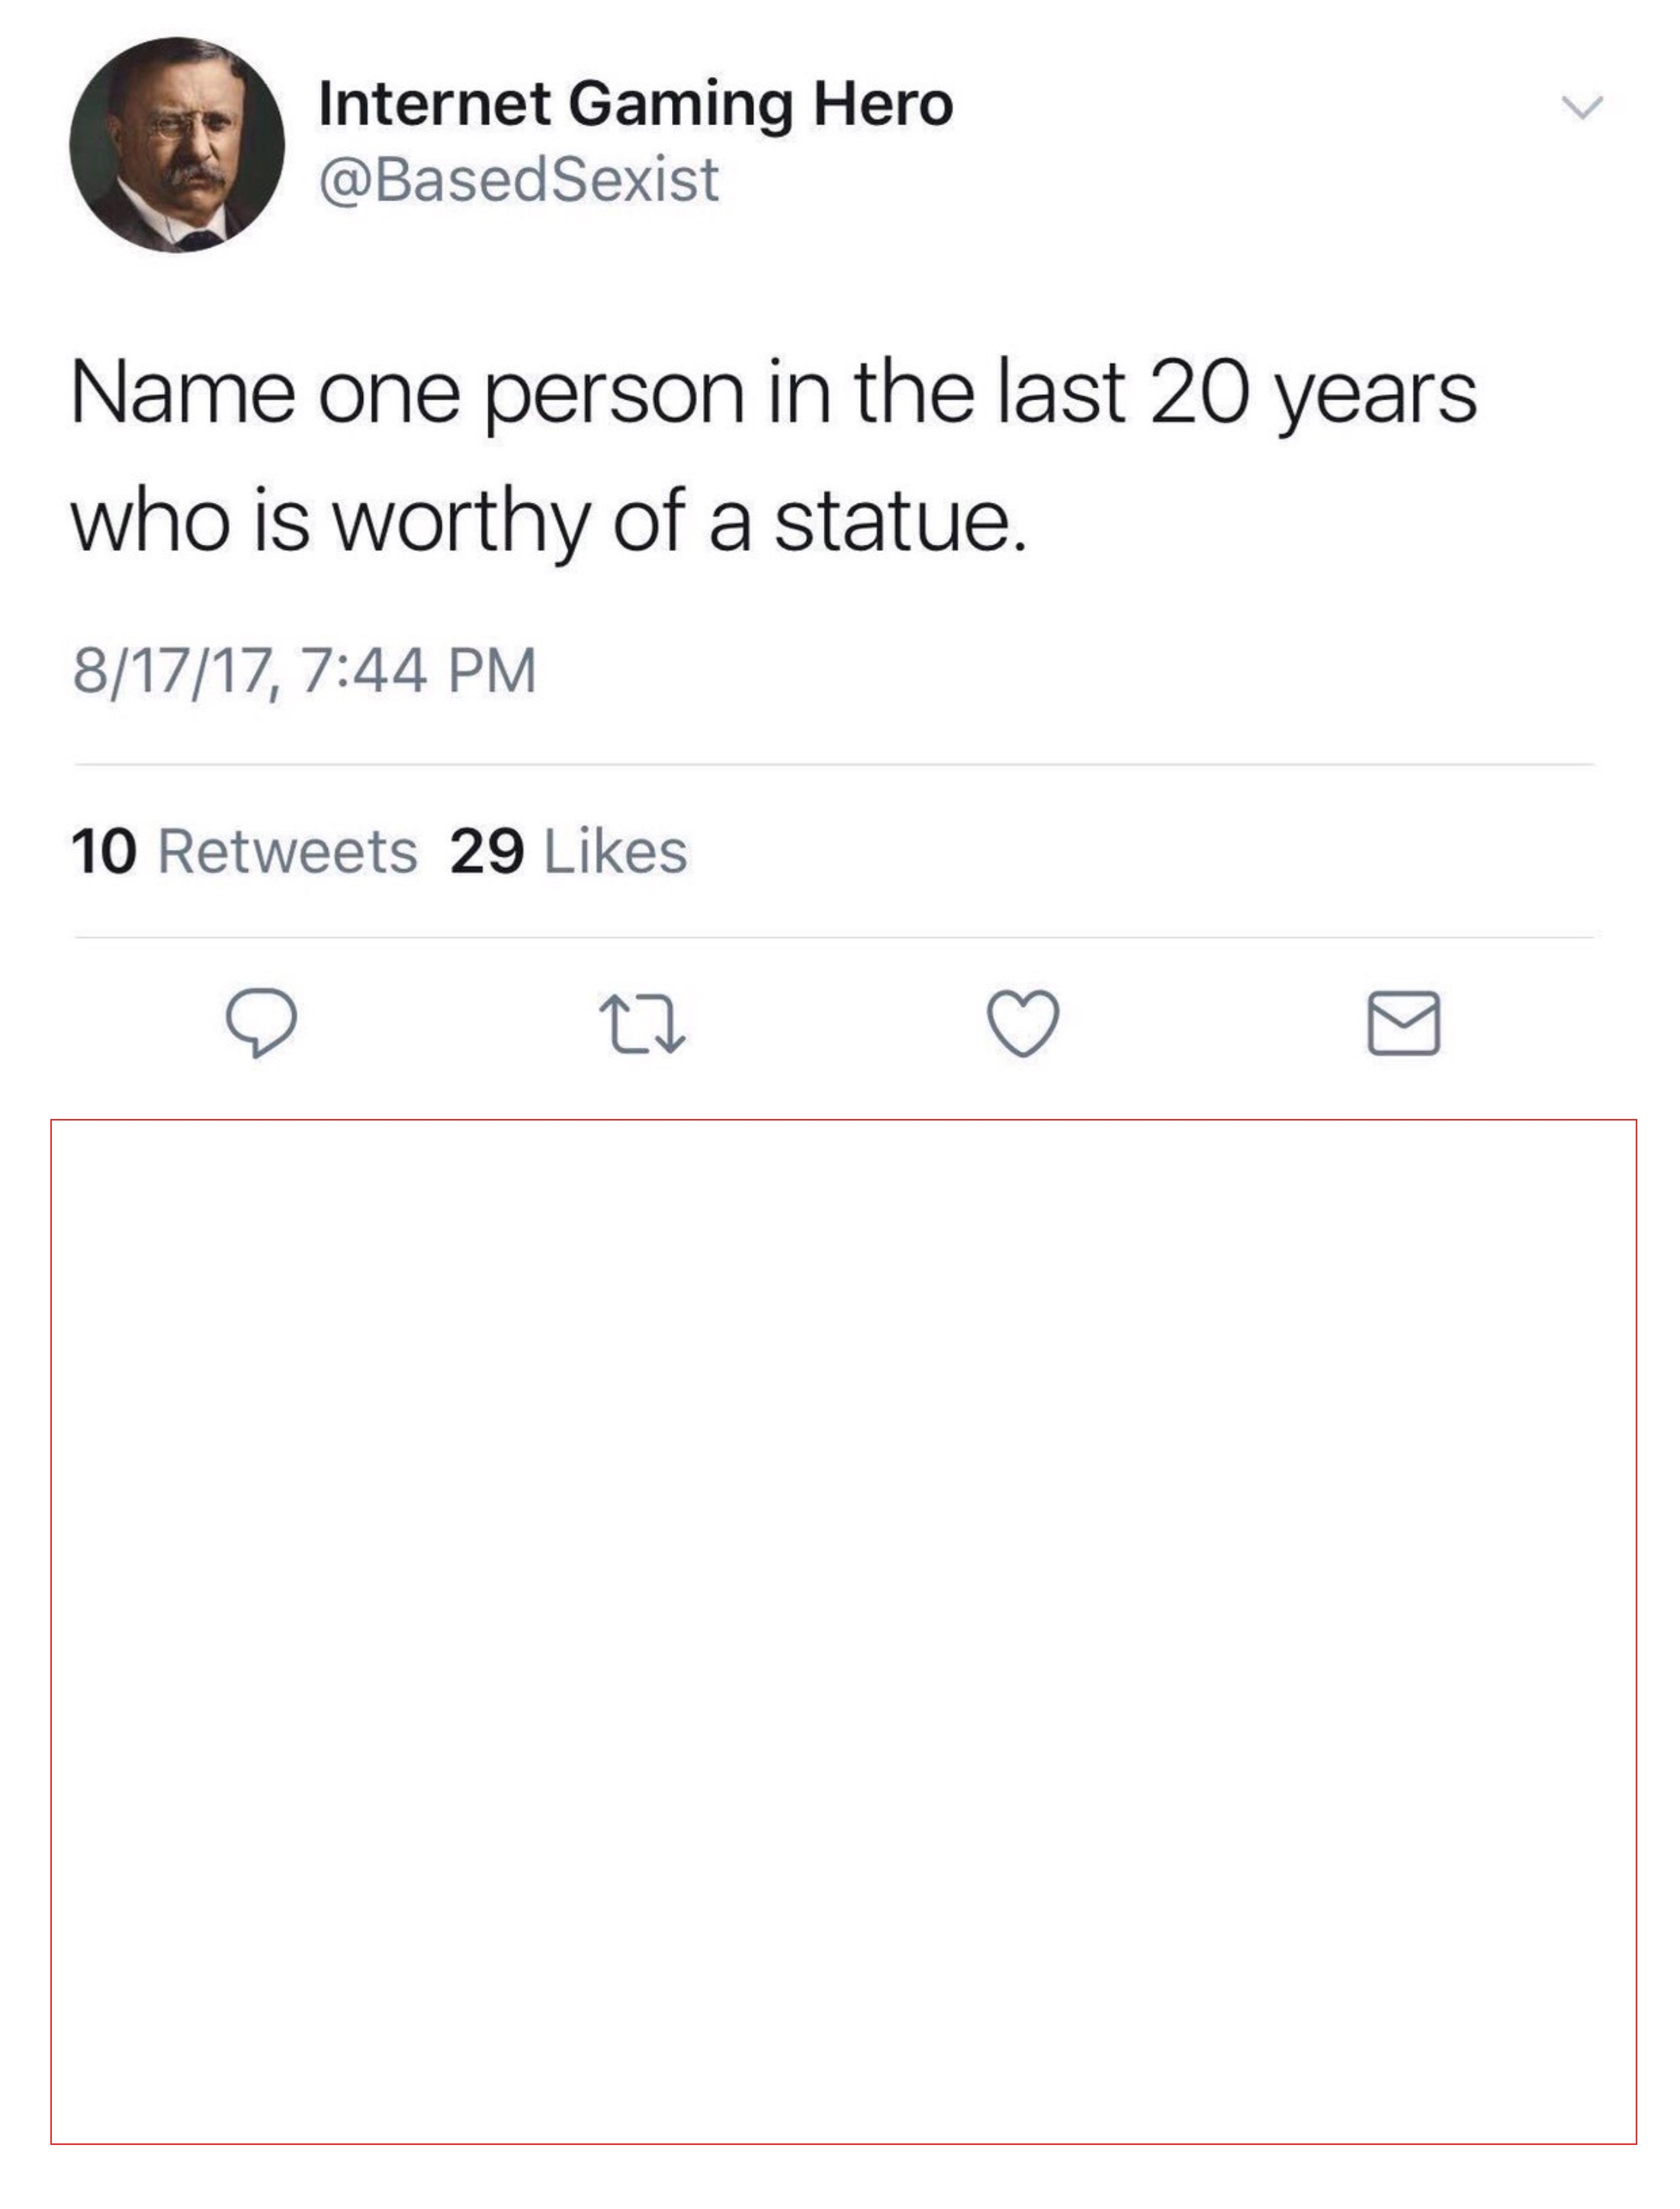
Task: Reply to the tweet with the speech bubble icon
Action: click(261, 1023)
